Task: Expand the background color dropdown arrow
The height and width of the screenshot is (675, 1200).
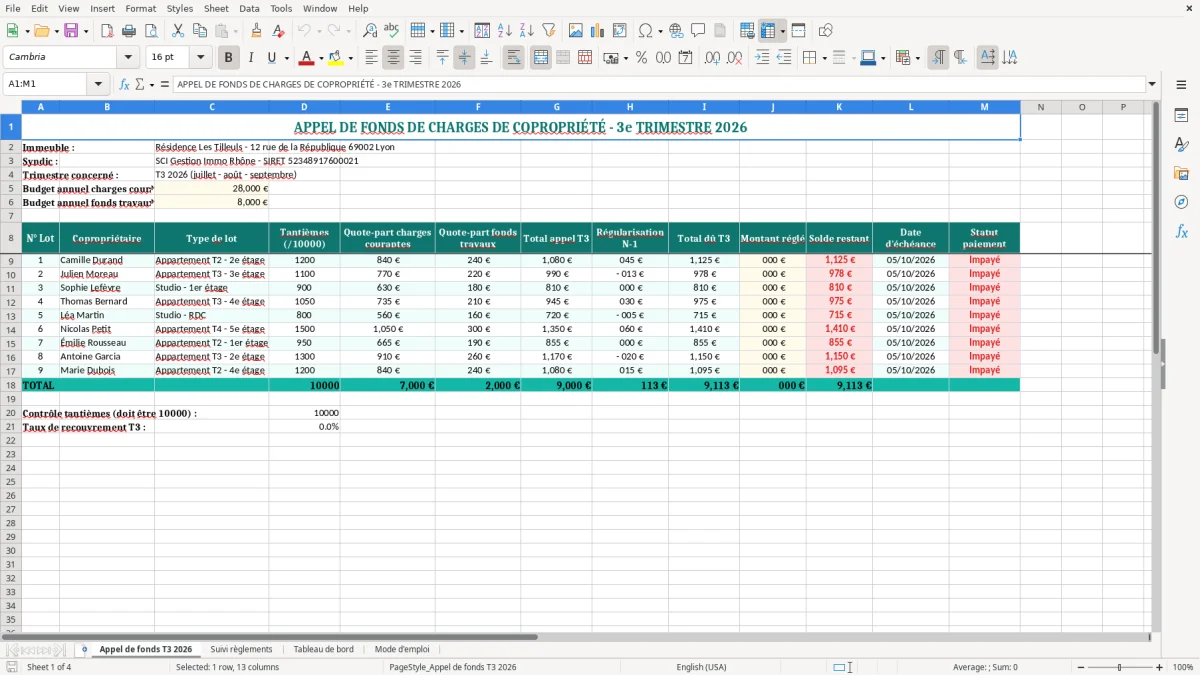Action: pyautogui.click(x=350, y=58)
